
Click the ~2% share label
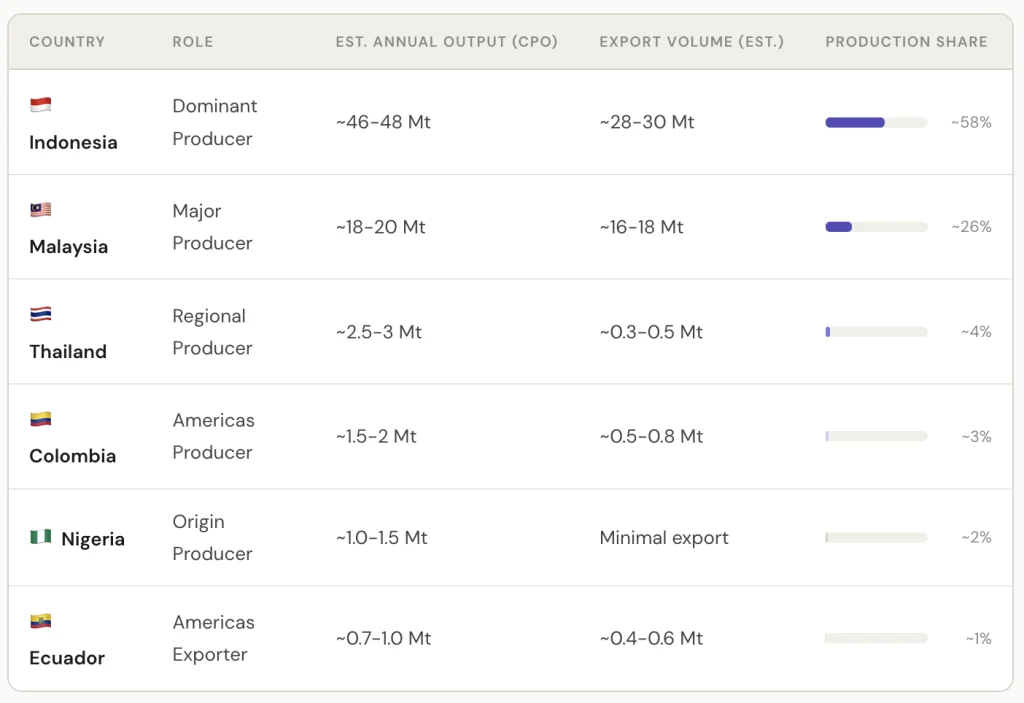[976, 537]
